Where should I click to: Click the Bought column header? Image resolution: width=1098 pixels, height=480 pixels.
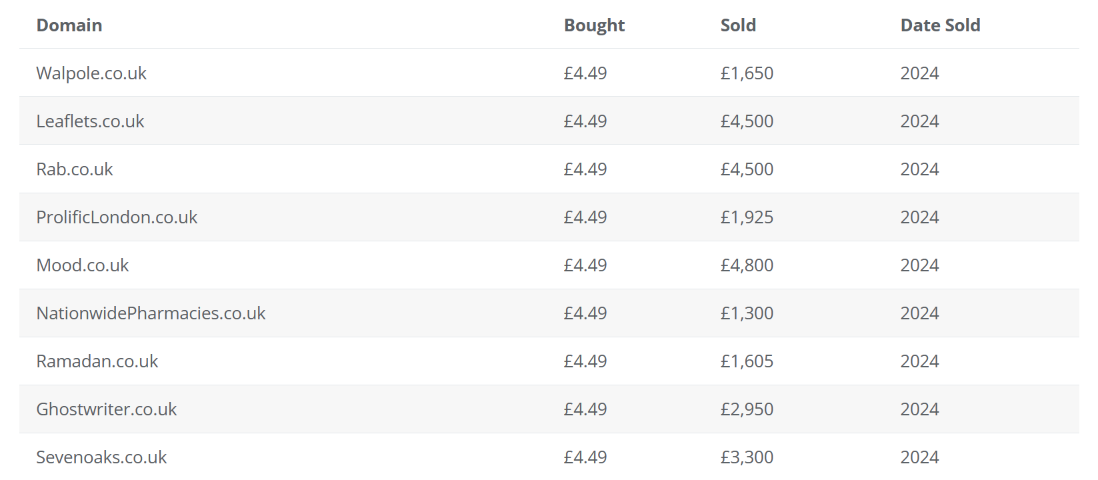pyautogui.click(x=594, y=25)
